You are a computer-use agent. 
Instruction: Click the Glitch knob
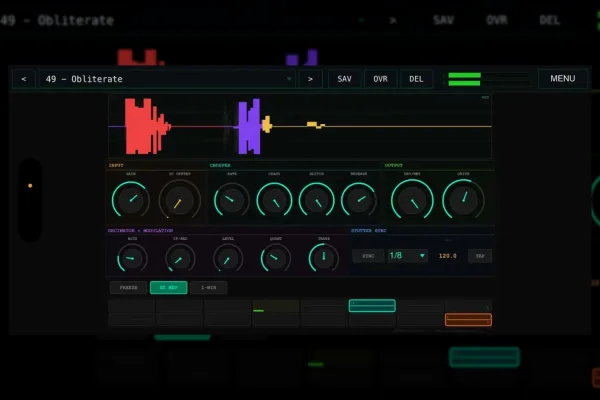(316, 200)
